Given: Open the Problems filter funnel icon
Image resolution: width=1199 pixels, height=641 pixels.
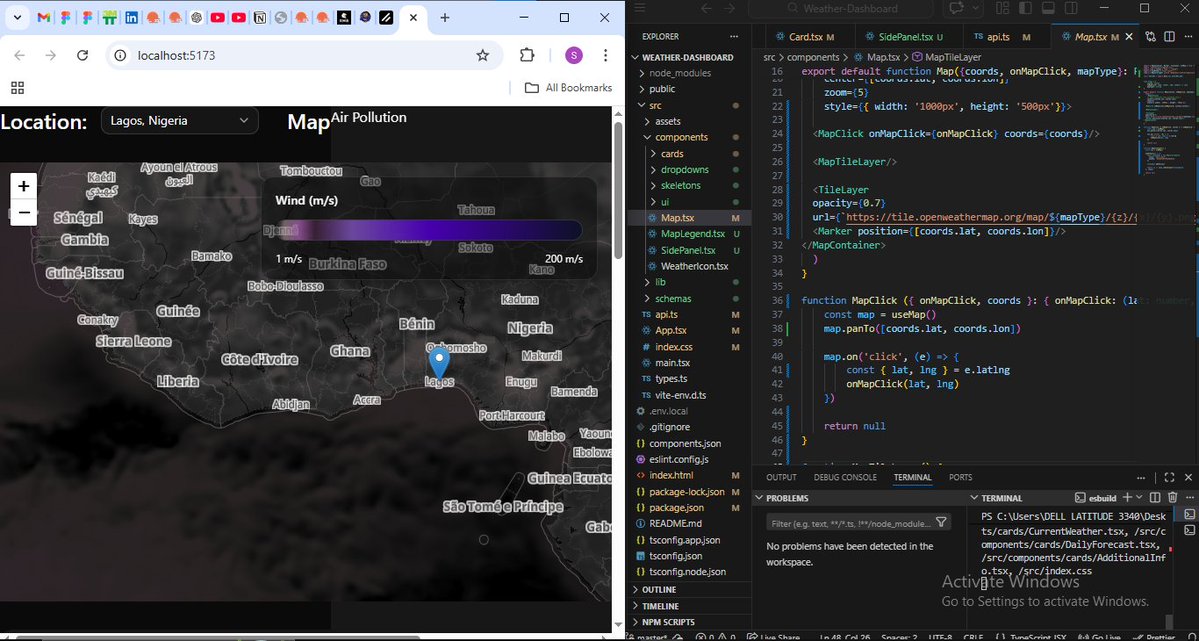Looking at the screenshot, I should coord(941,521).
